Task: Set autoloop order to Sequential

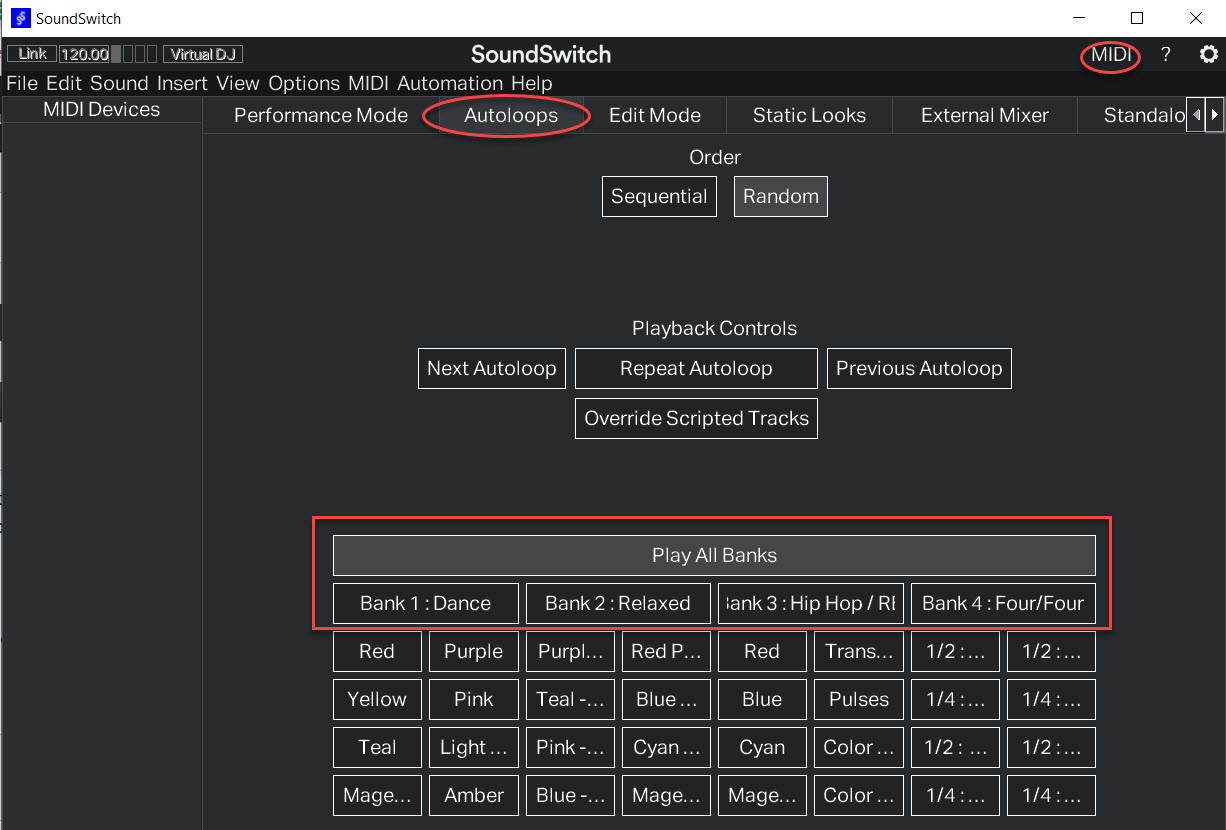Action: click(659, 196)
